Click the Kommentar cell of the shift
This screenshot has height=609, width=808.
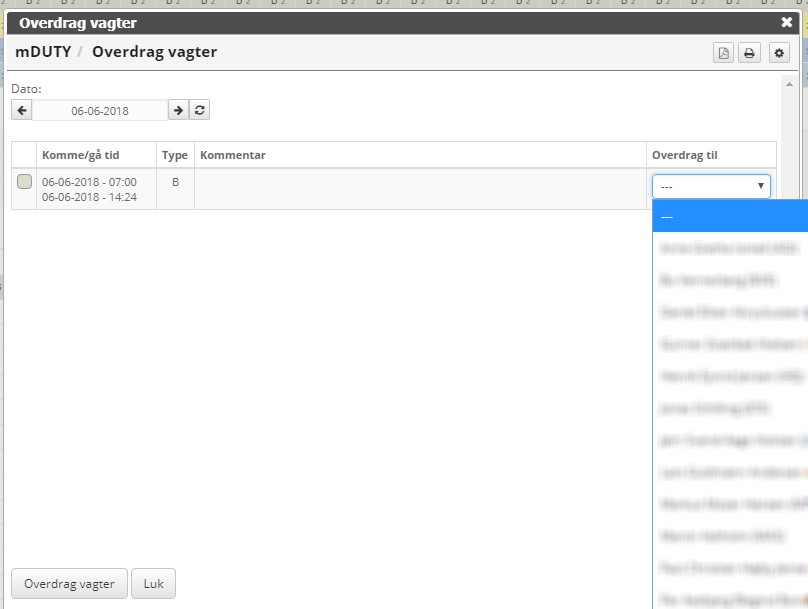click(x=420, y=189)
